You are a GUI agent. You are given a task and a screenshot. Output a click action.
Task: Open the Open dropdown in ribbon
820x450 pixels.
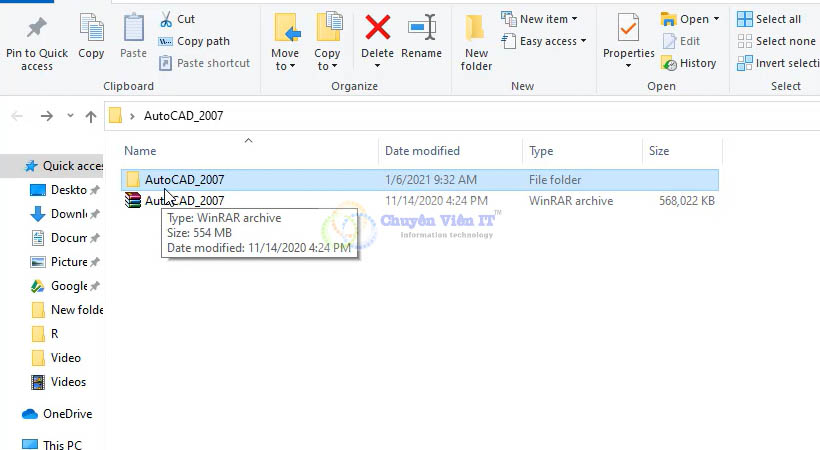(690, 19)
